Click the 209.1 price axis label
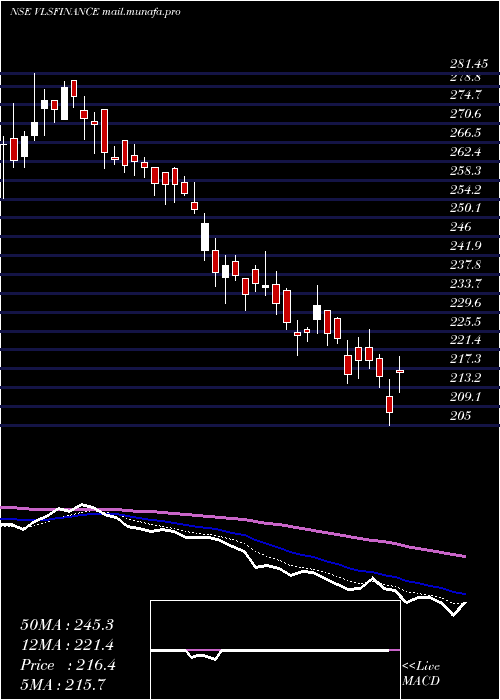The width and height of the screenshot is (500, 700). click(x=466, y=397)
